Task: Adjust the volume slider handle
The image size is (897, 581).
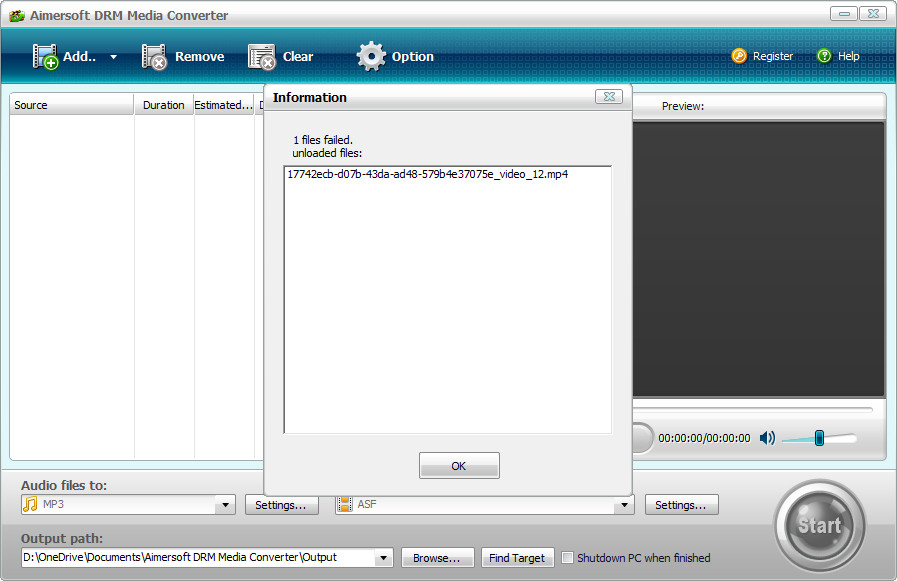Action: pos(819,438)
